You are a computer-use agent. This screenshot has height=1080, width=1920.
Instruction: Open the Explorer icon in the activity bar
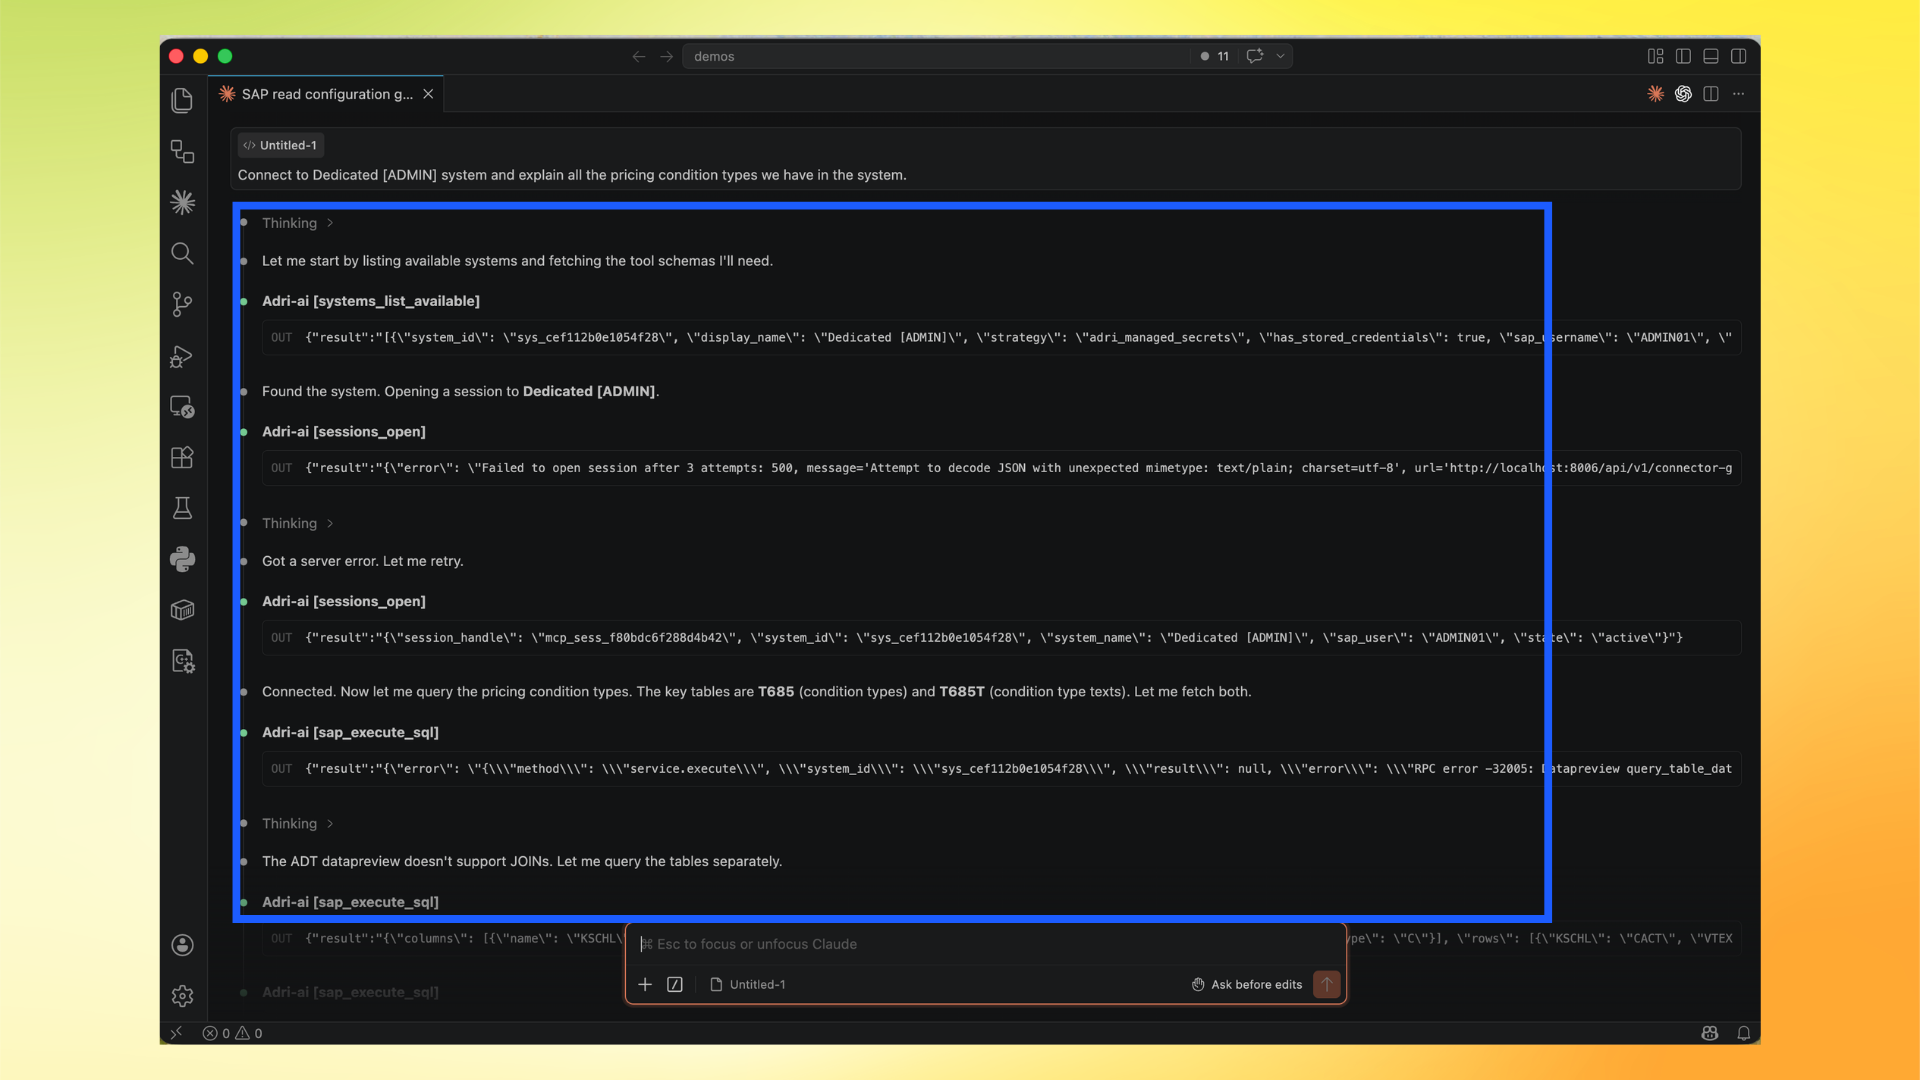182,100
